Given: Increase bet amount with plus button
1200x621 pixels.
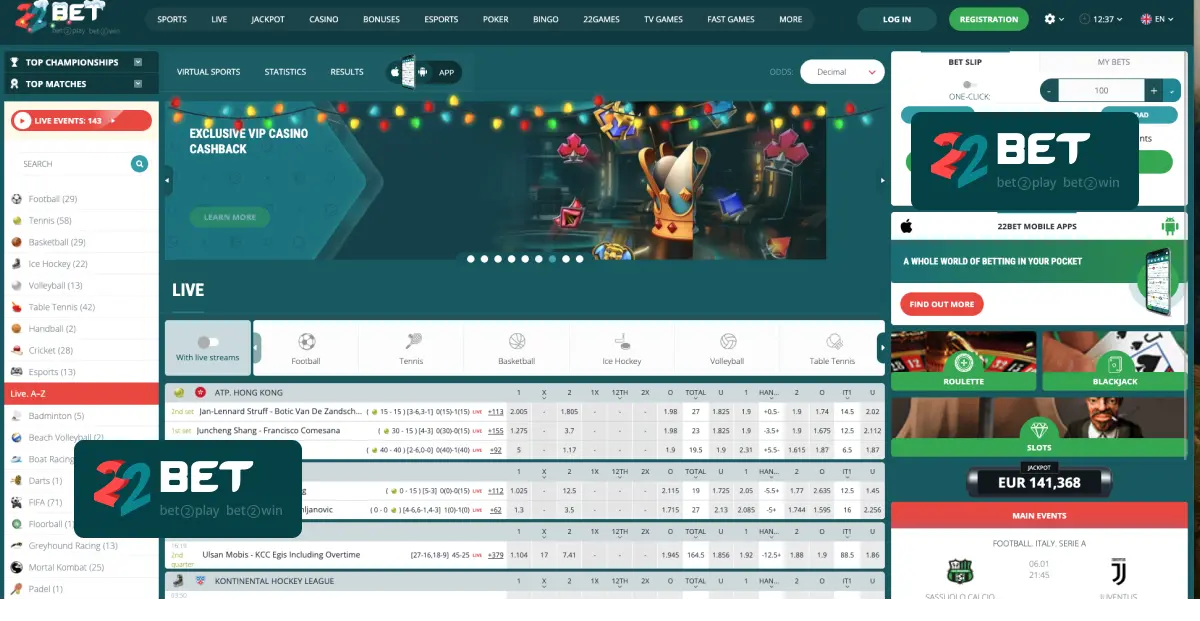Looking at the screenshot, I should (1153, 90).
